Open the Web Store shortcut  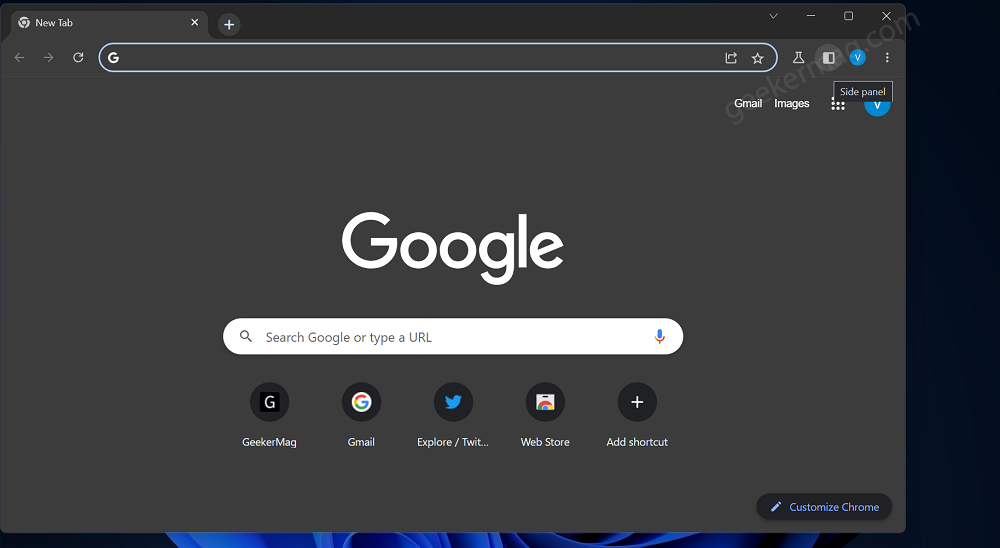(x=545, y=415)
